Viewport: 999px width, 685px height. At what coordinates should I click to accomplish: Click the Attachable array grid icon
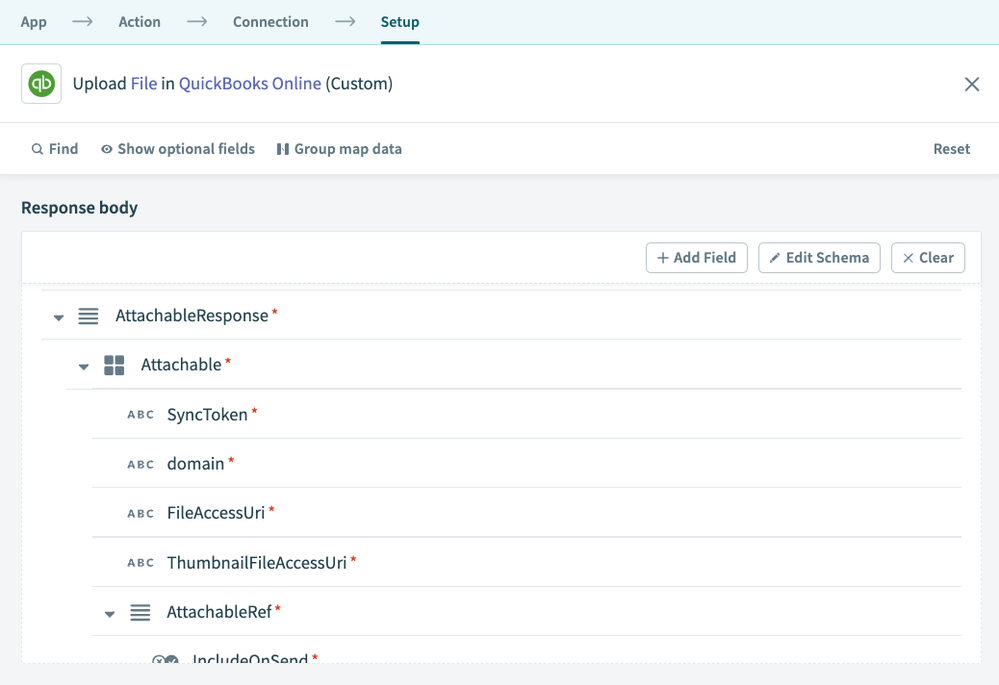coord(114,365)
